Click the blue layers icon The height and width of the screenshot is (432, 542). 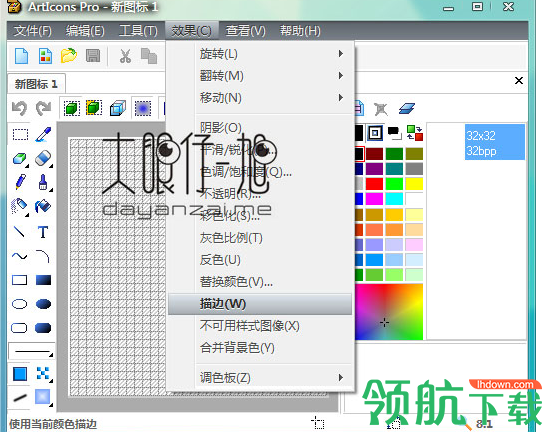406,109
